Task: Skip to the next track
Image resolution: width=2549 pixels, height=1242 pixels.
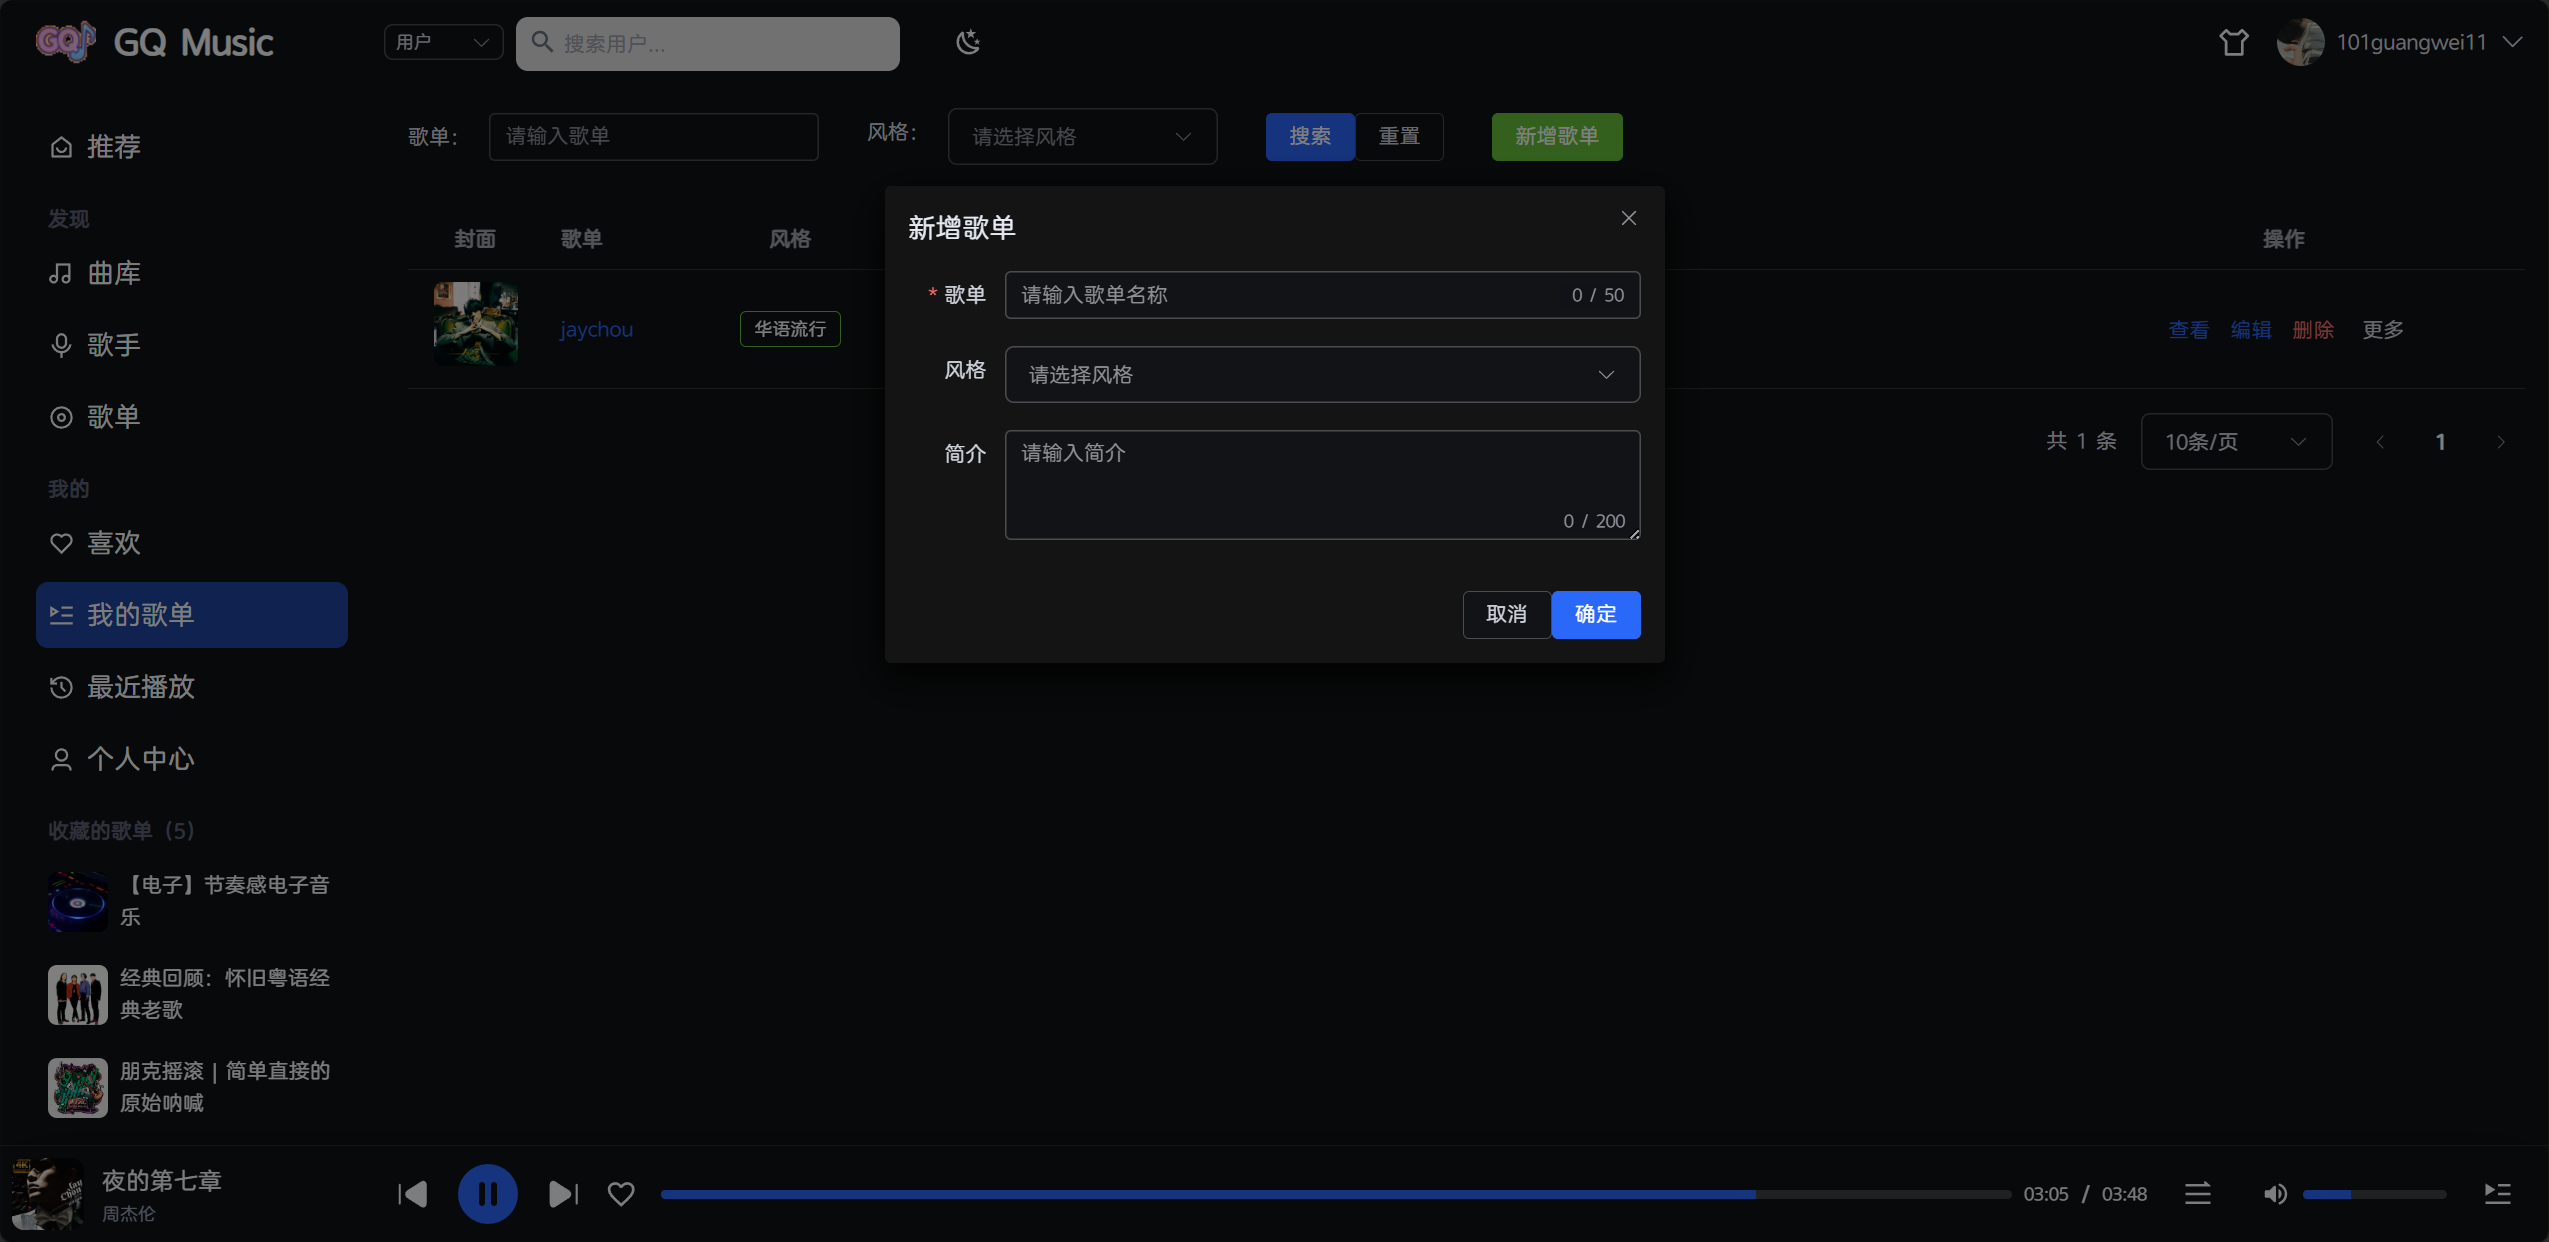Action: [563, 1193]
